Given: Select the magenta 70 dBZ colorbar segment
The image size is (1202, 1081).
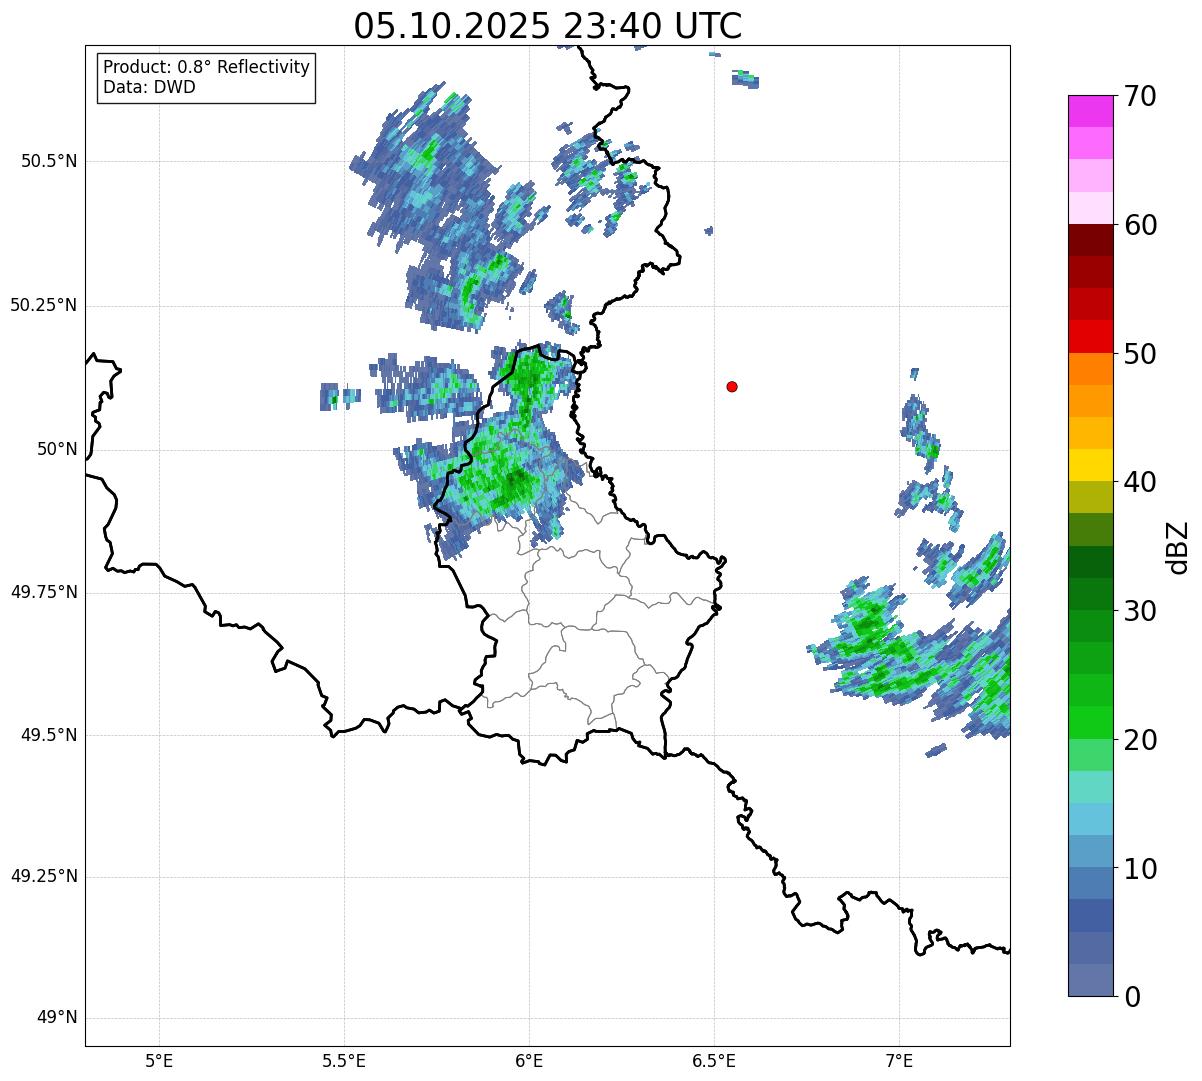Looking at the screenshot, I should 1091,111.
